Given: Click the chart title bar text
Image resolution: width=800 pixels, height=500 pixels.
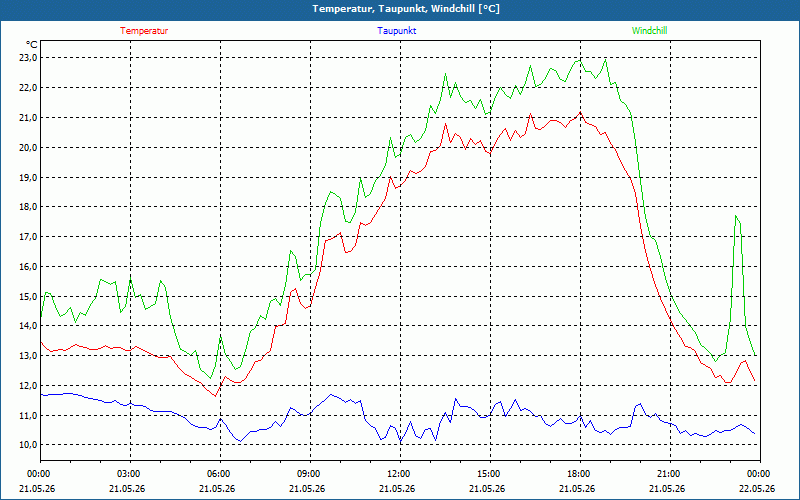Looking at the screenshot, I should (406, 9).
